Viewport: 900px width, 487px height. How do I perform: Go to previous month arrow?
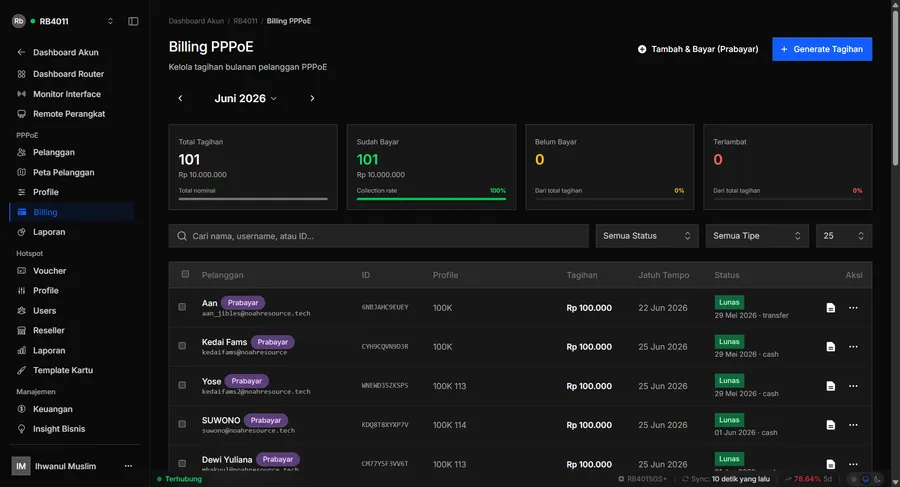180,98
